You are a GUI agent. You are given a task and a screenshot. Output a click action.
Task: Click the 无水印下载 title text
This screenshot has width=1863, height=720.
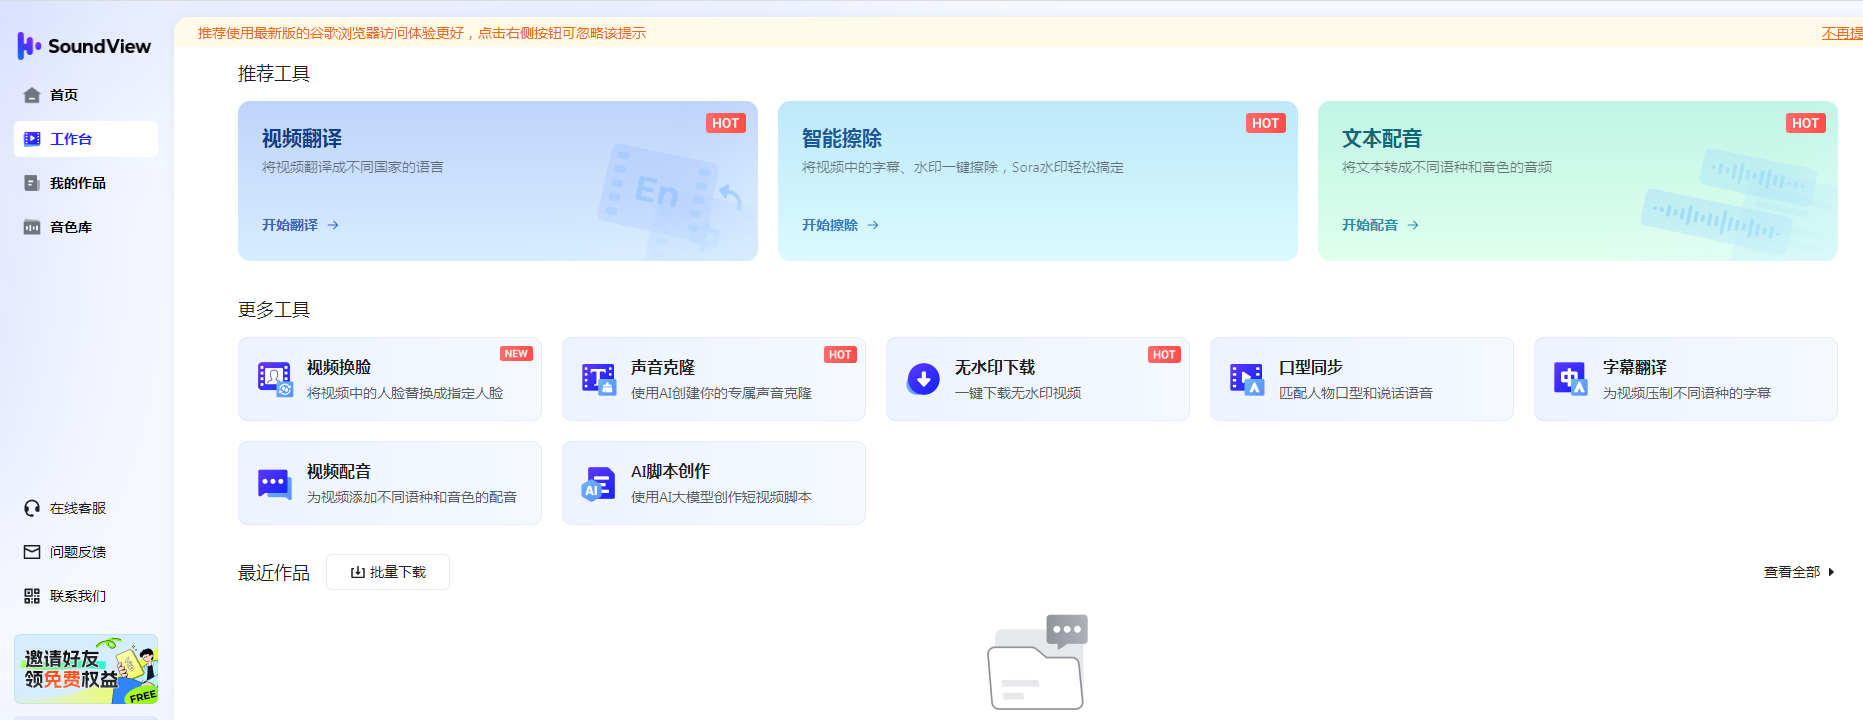click(x=995, y=367)
